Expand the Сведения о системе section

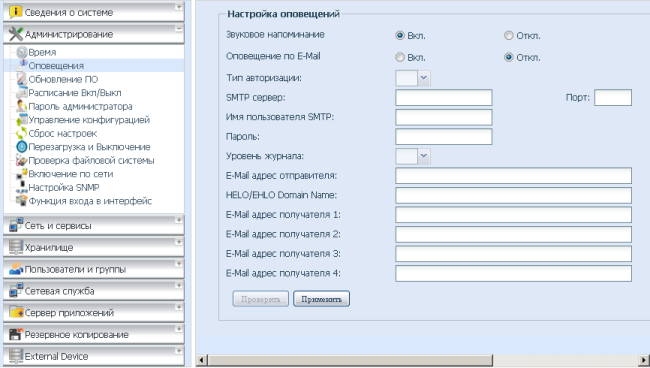point(179,7)
